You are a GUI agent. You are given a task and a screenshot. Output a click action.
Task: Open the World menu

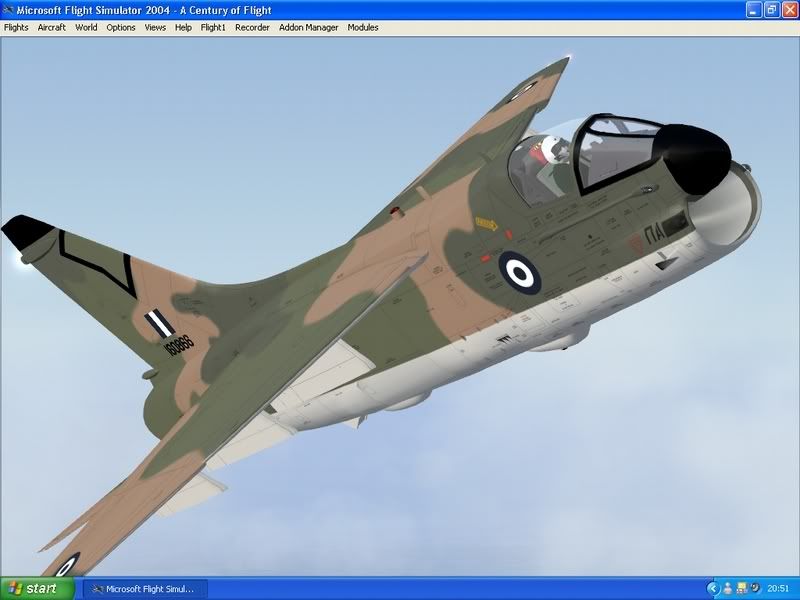point(86,28)
